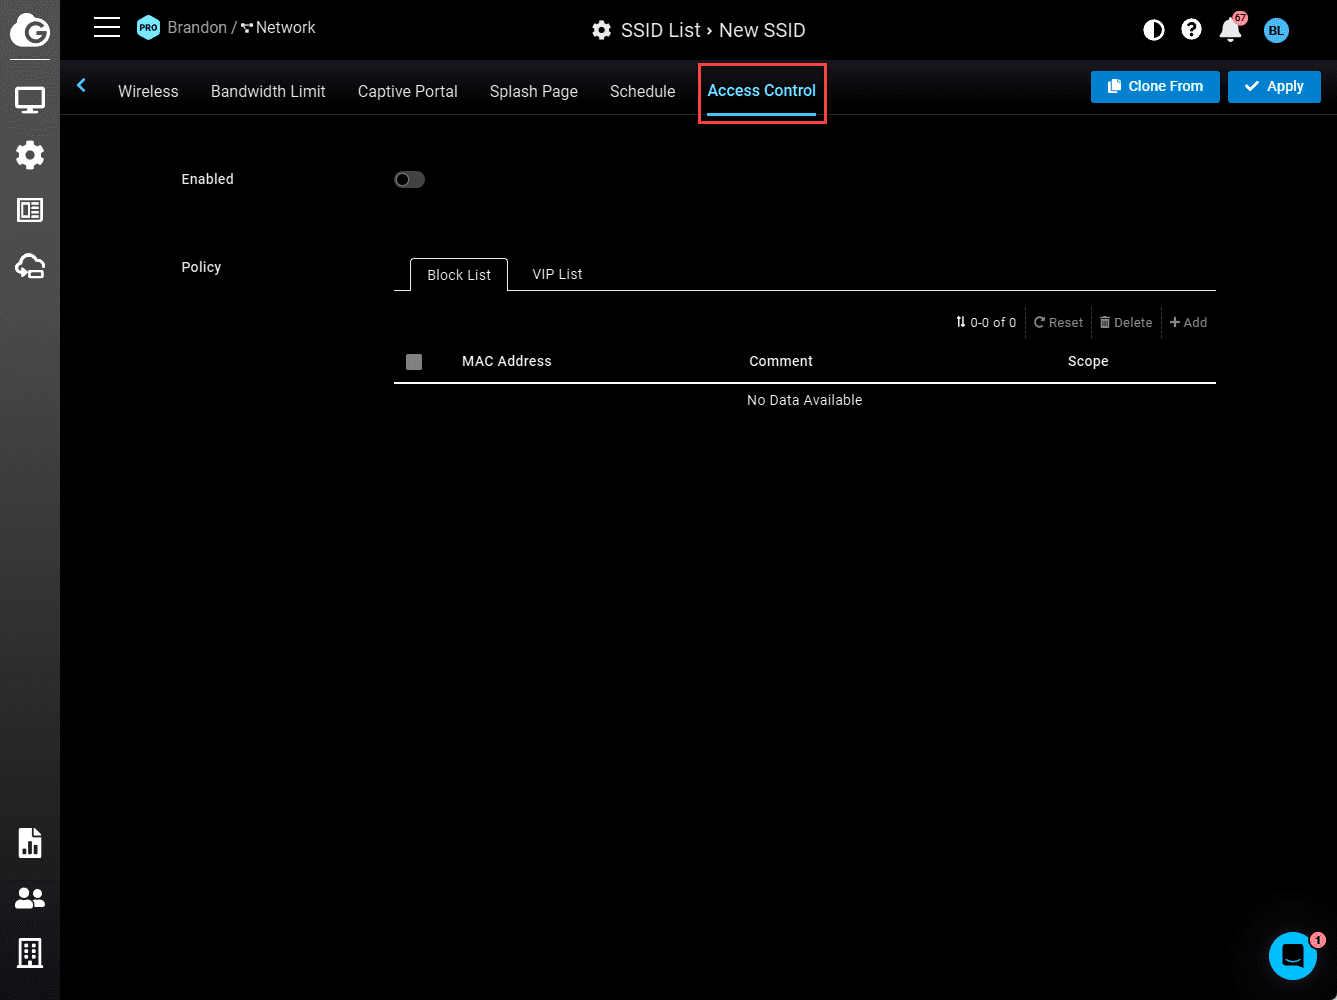Click the 'Enabled' field label
The width and height of the screenshot is (1337, 1000).
tap(208, 179)
